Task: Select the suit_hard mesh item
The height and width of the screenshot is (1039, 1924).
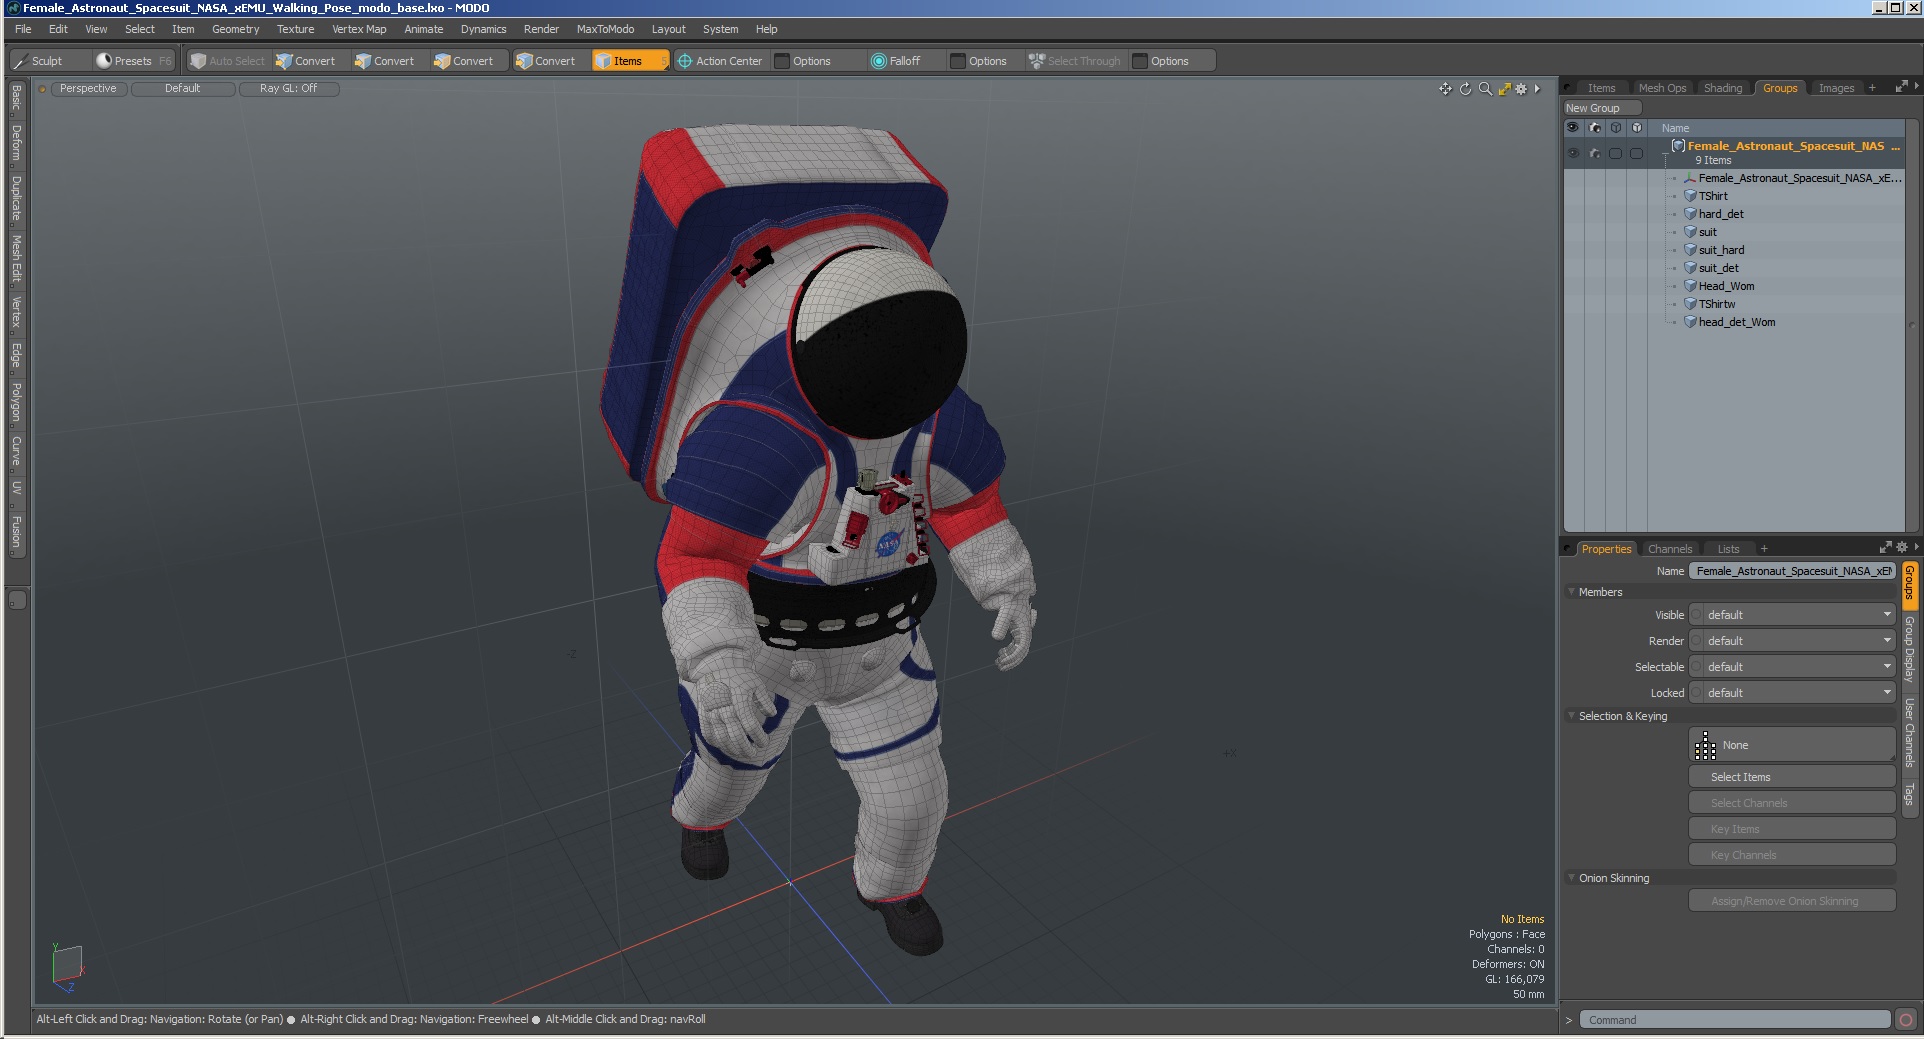Action: pos(1720,250)
